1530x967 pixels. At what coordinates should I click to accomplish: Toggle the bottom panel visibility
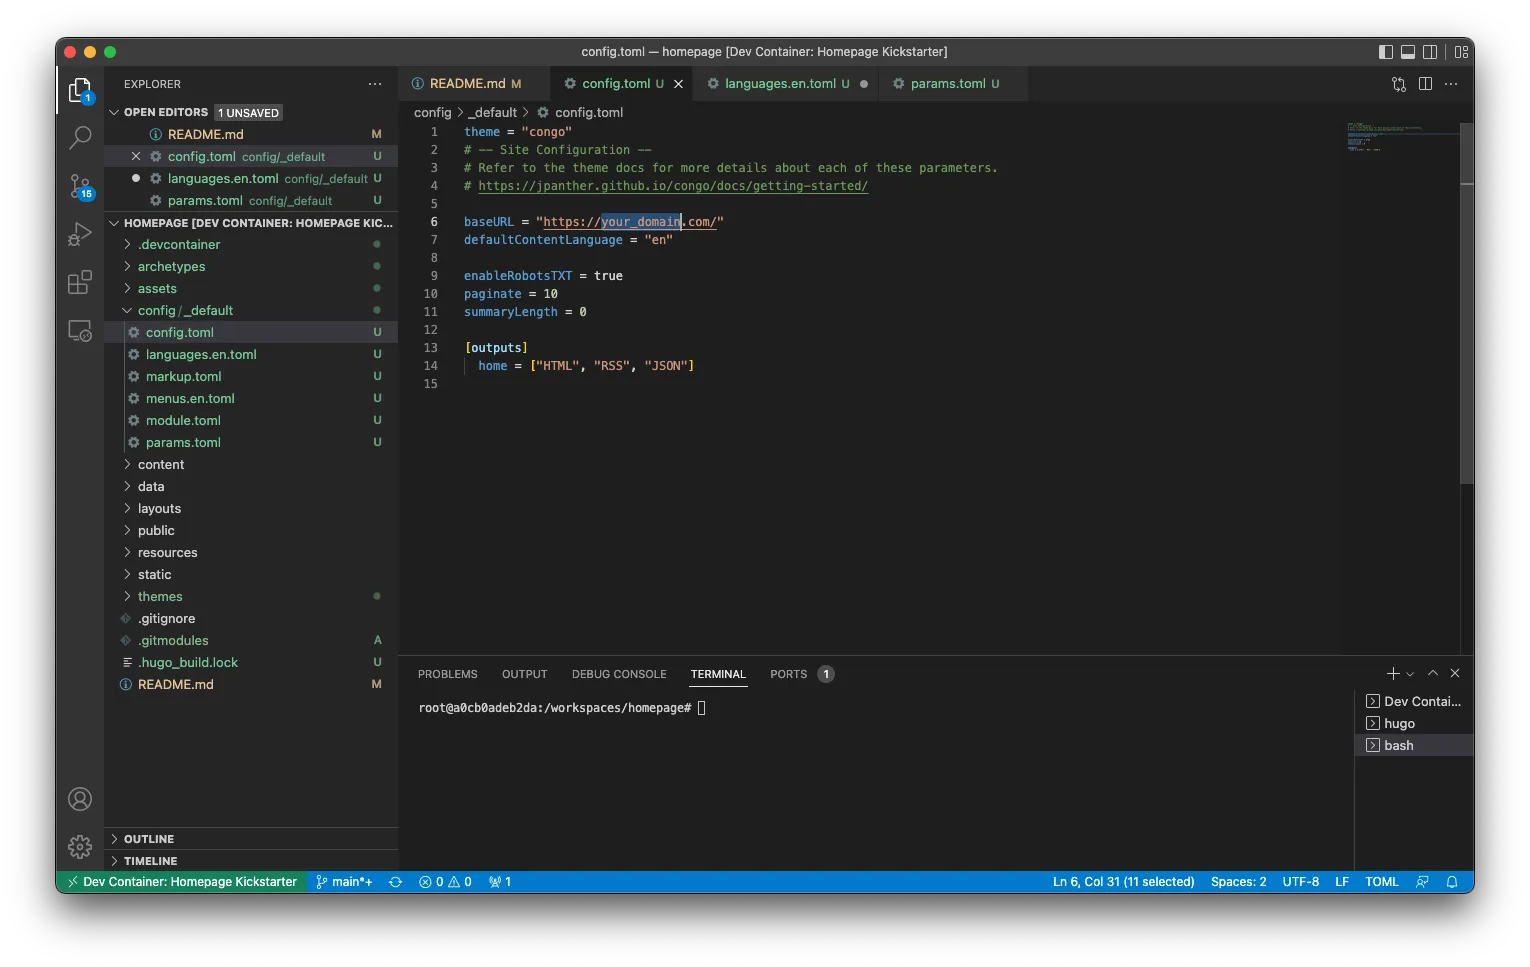[x=1408, y=52]
